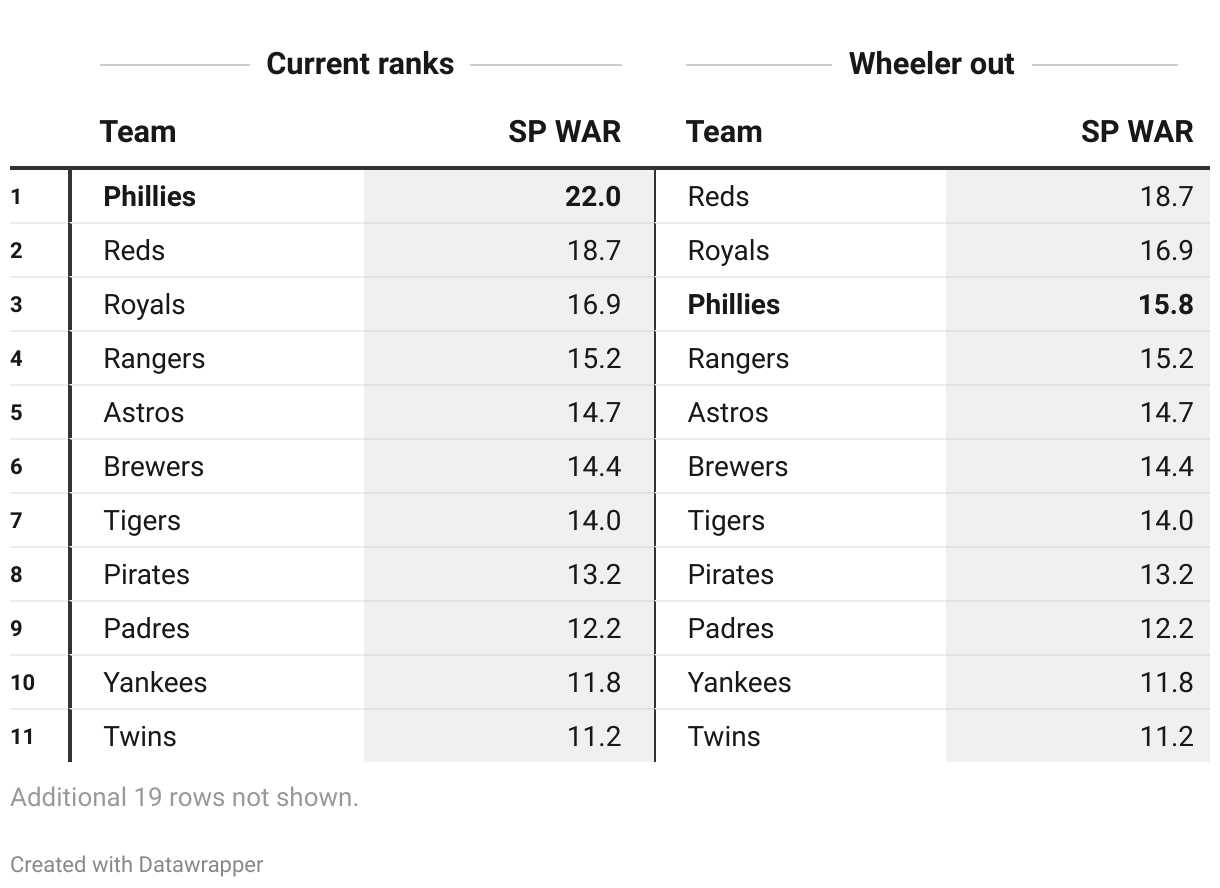Select Reds in the Wheeler out column
The width and height of the screenshot is (1220, 888).
pos(718,196)
